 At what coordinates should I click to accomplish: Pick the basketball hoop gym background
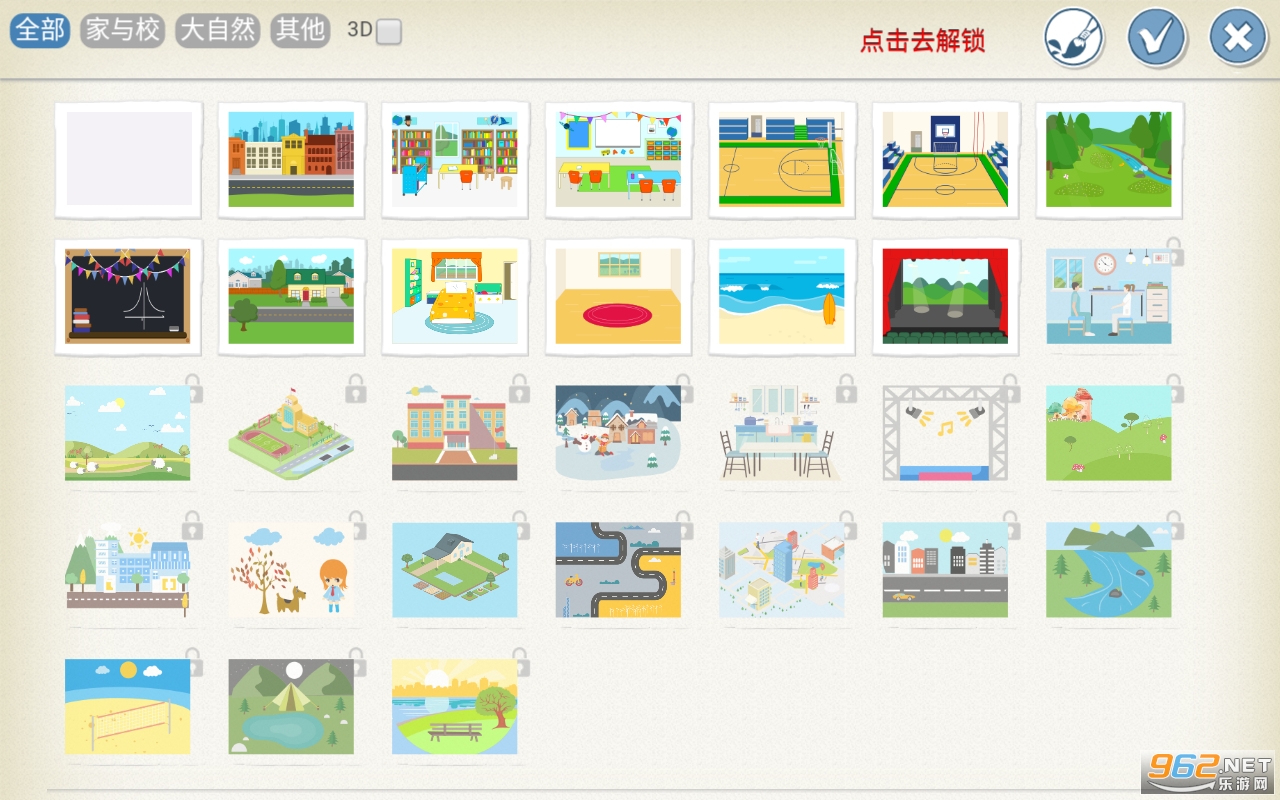[946, 160]
